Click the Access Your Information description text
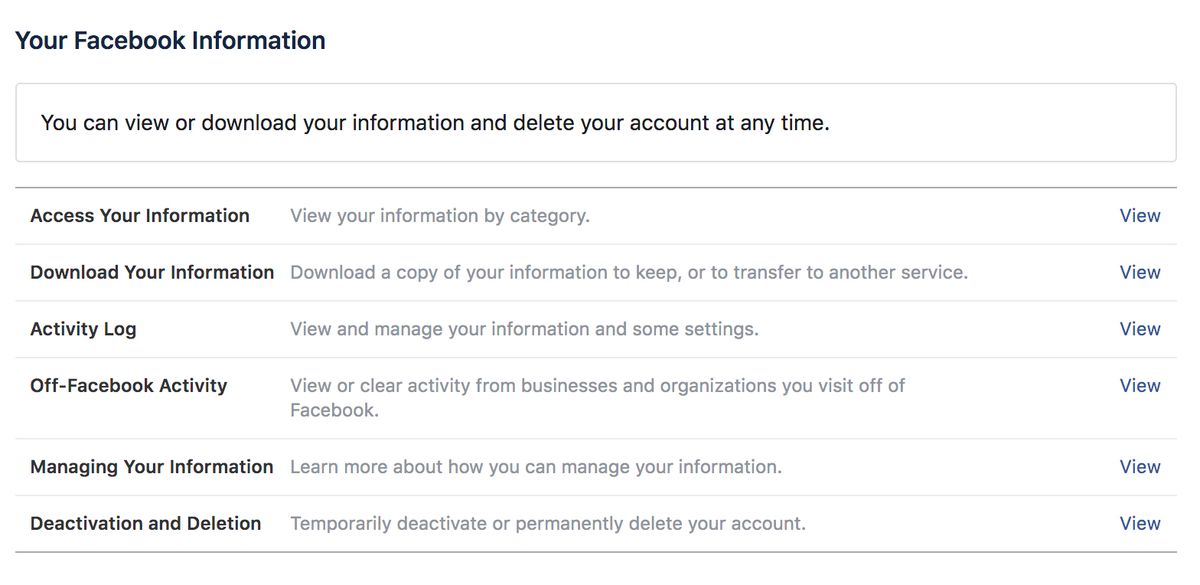Viewport: 1200px width, 585px height. tap(439, 216)
